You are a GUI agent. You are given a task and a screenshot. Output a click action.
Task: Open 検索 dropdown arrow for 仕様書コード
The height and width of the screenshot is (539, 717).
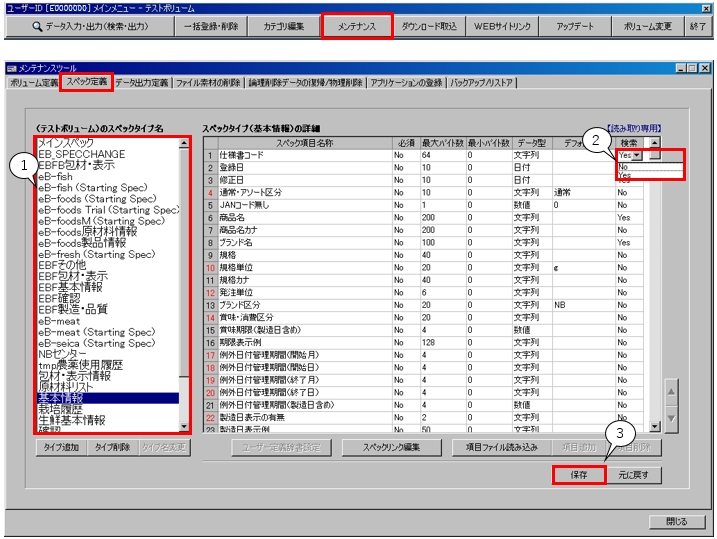pos(637,155)
